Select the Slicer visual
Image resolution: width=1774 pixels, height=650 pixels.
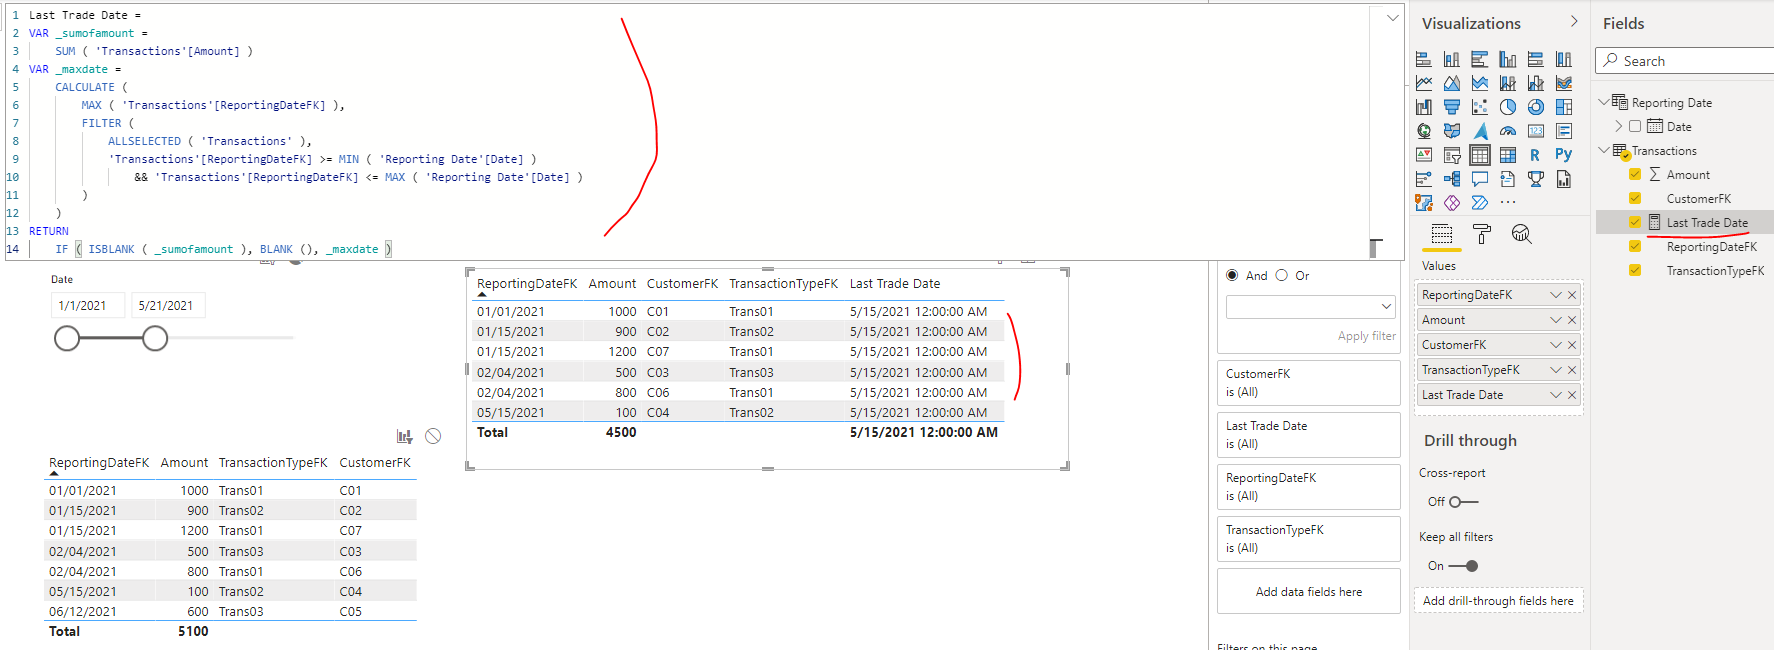(x=1452, y=155)
